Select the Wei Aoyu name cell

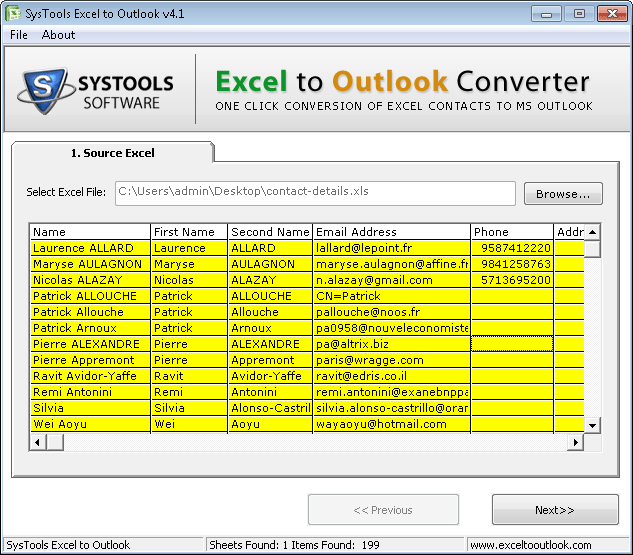90,424
